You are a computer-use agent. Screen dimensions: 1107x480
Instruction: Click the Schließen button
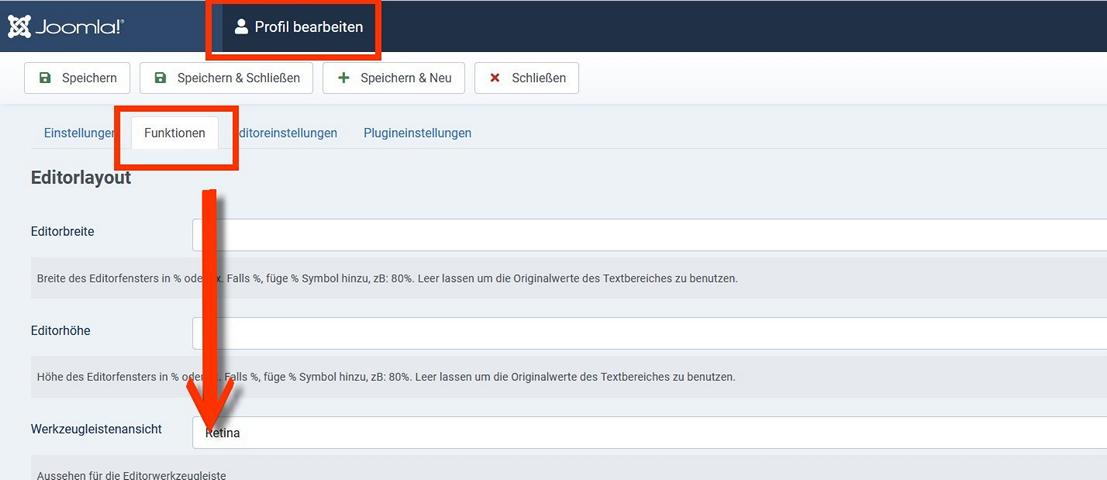pos(527,78)
